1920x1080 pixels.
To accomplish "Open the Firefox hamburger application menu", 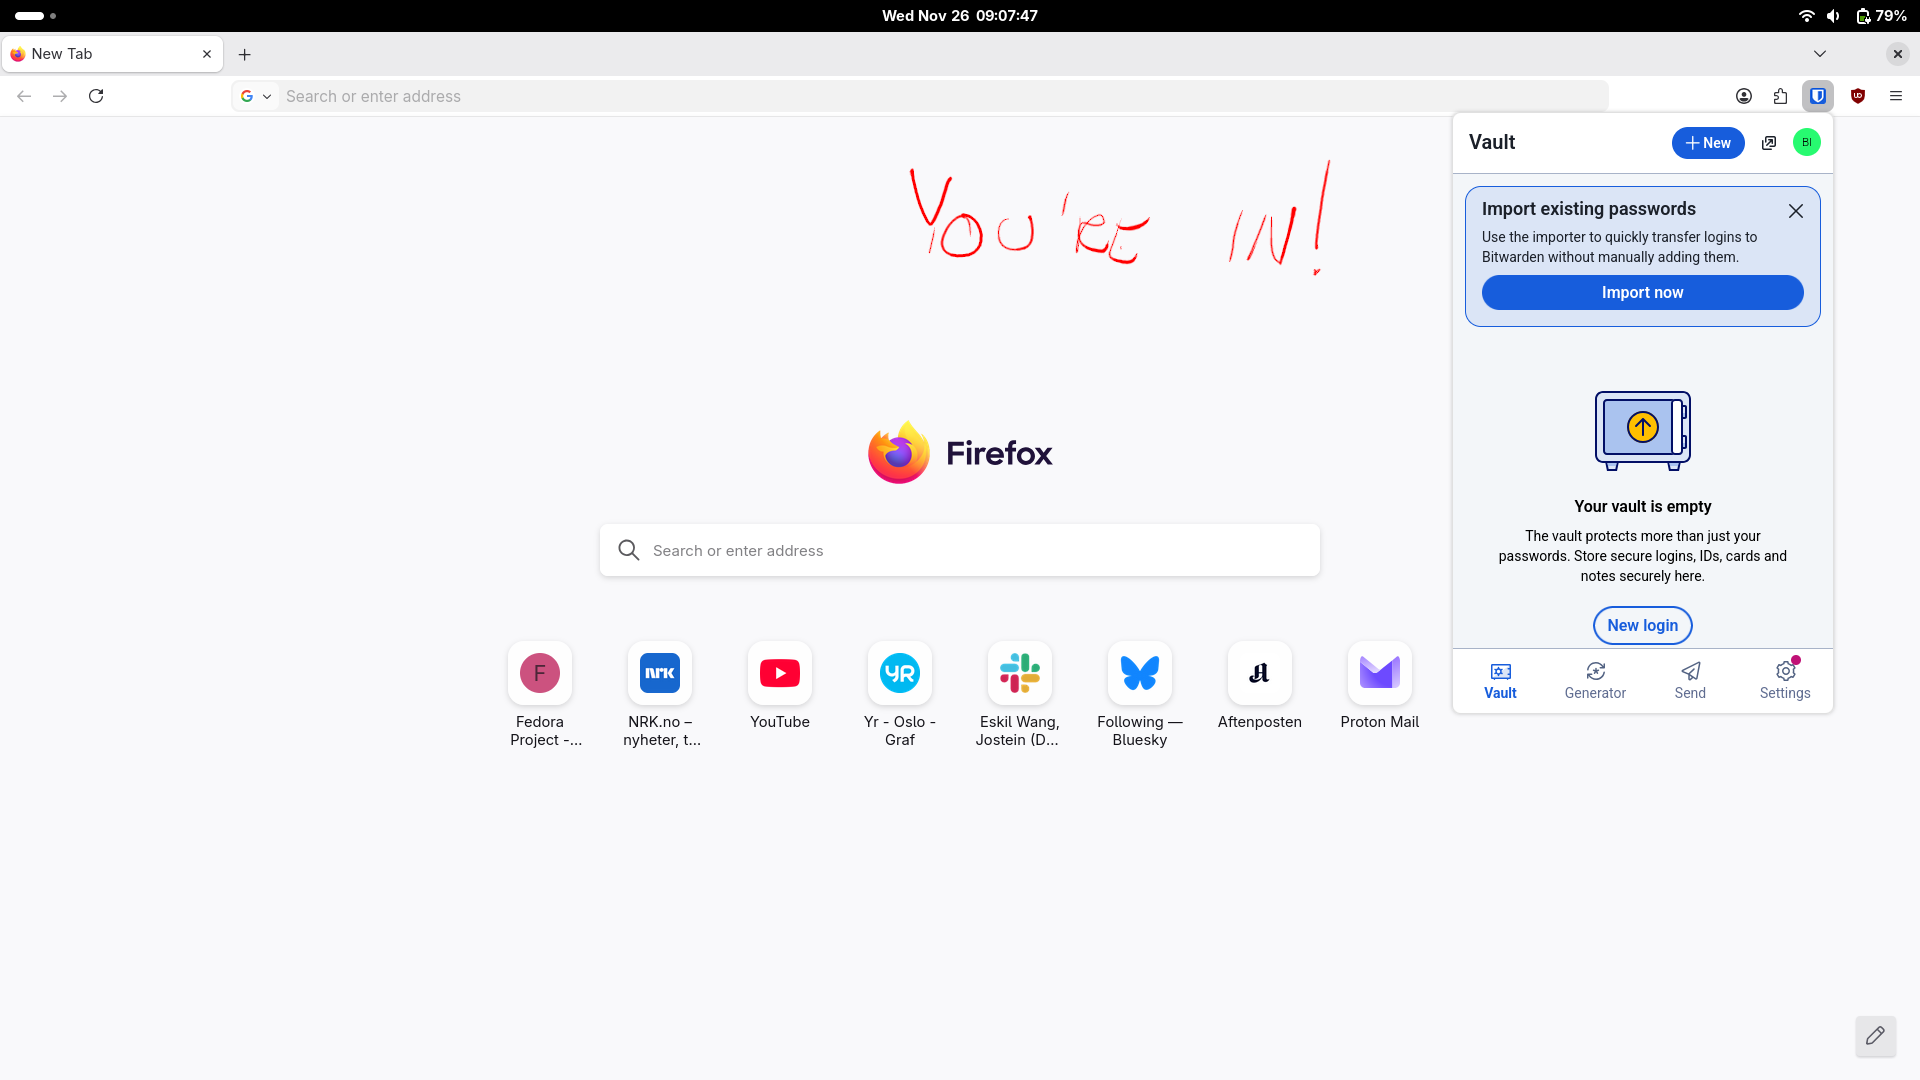I will point(1895,96).
